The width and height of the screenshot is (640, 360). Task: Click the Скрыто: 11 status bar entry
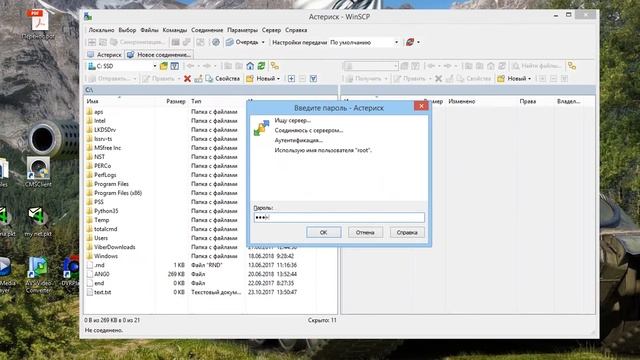click(x=322, y=320)
